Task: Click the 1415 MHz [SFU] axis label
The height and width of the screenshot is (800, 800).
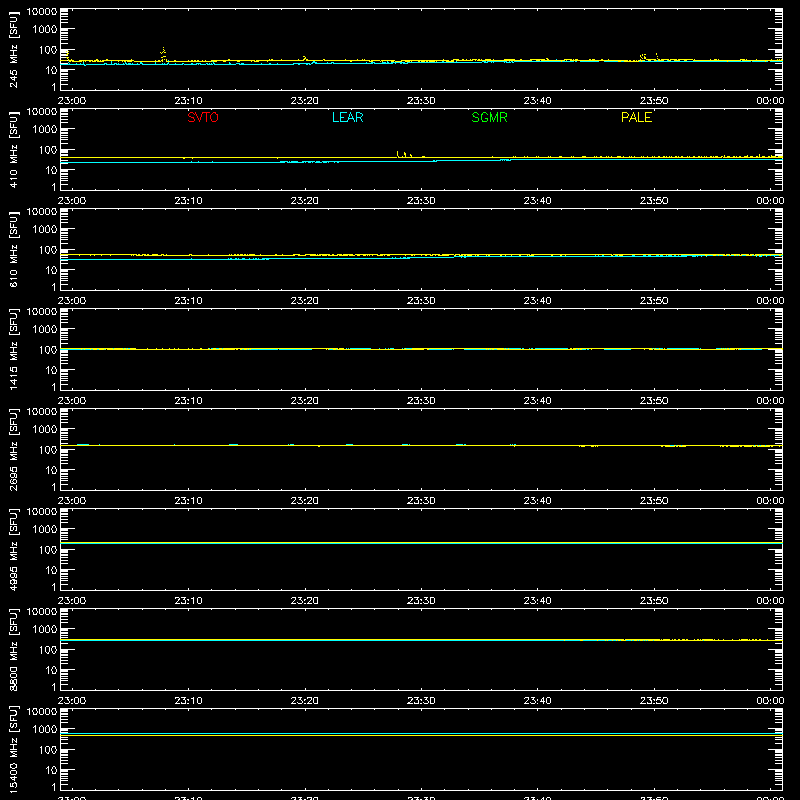Action: pyautogui.click(x=13, y=349)
